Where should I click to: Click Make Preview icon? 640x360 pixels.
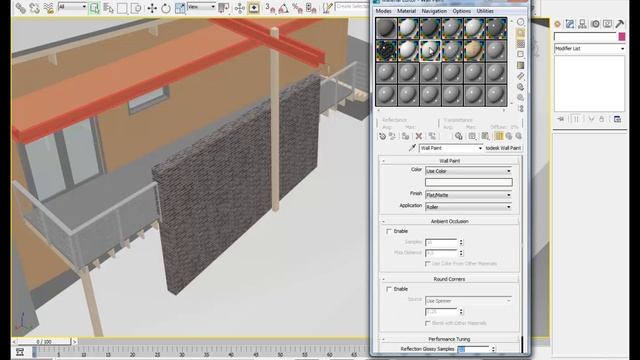[521, 76]
